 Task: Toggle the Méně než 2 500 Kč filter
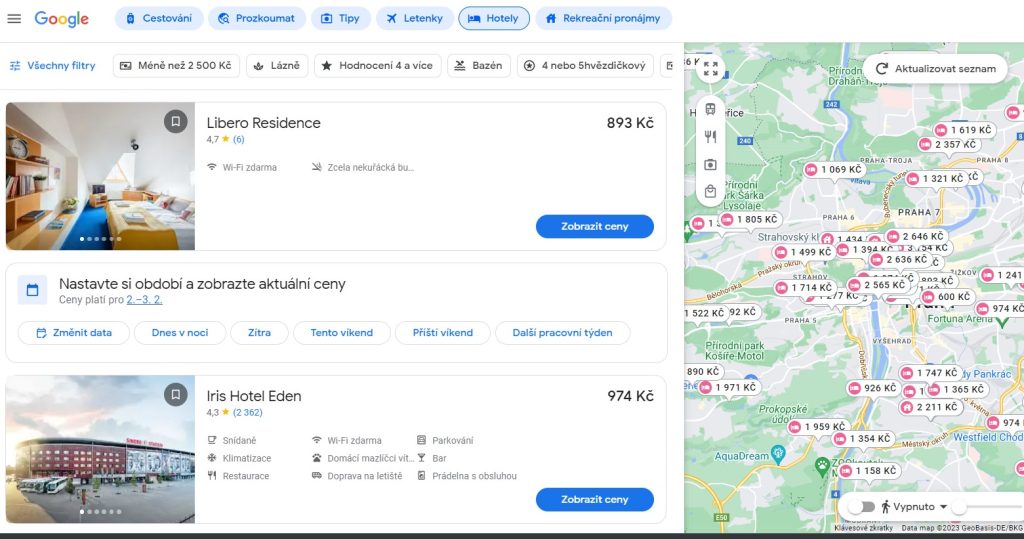(x=176, y=65)
